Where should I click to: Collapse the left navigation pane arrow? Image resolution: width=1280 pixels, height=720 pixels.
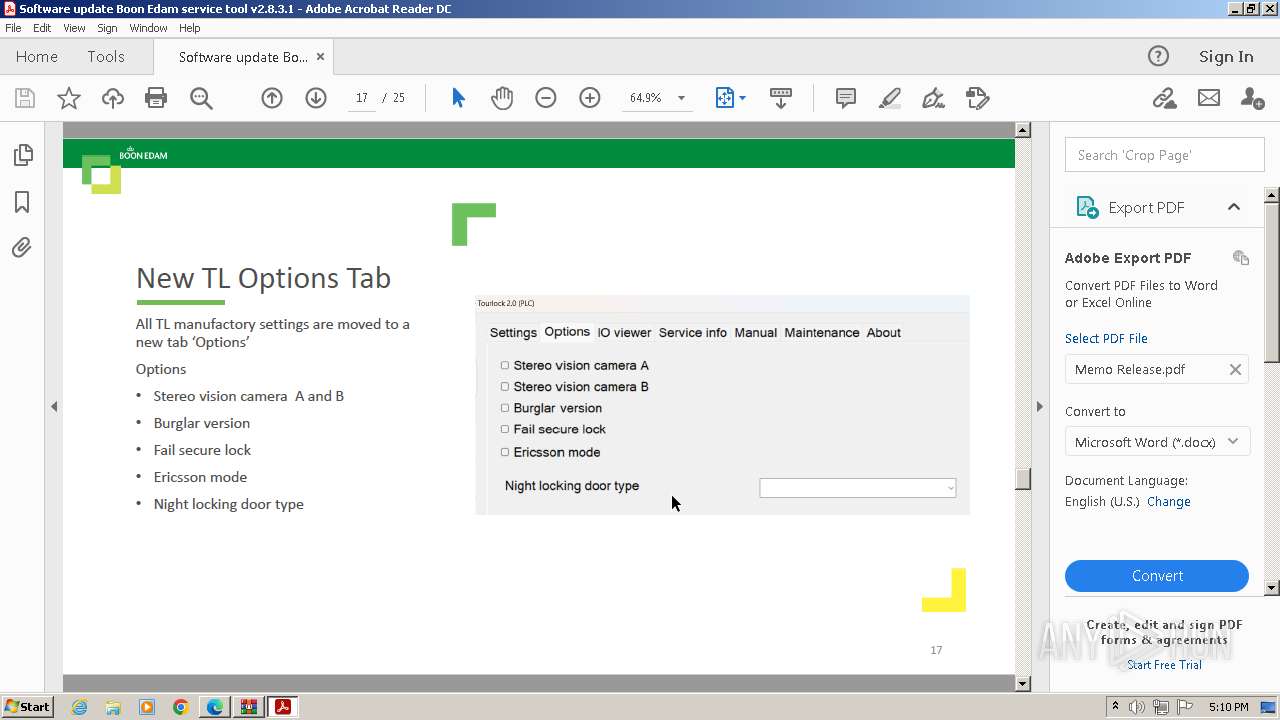click(x=54, y=407)
